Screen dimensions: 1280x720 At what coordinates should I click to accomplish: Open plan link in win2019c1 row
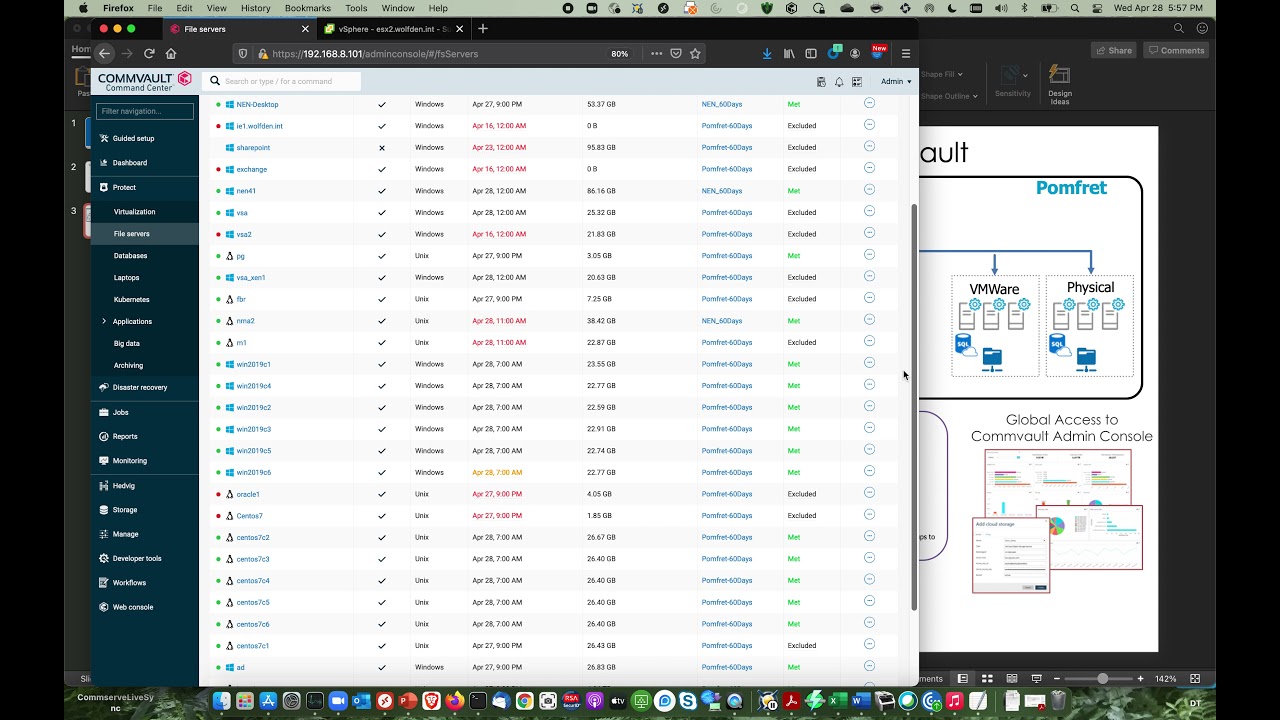(727, 364)
